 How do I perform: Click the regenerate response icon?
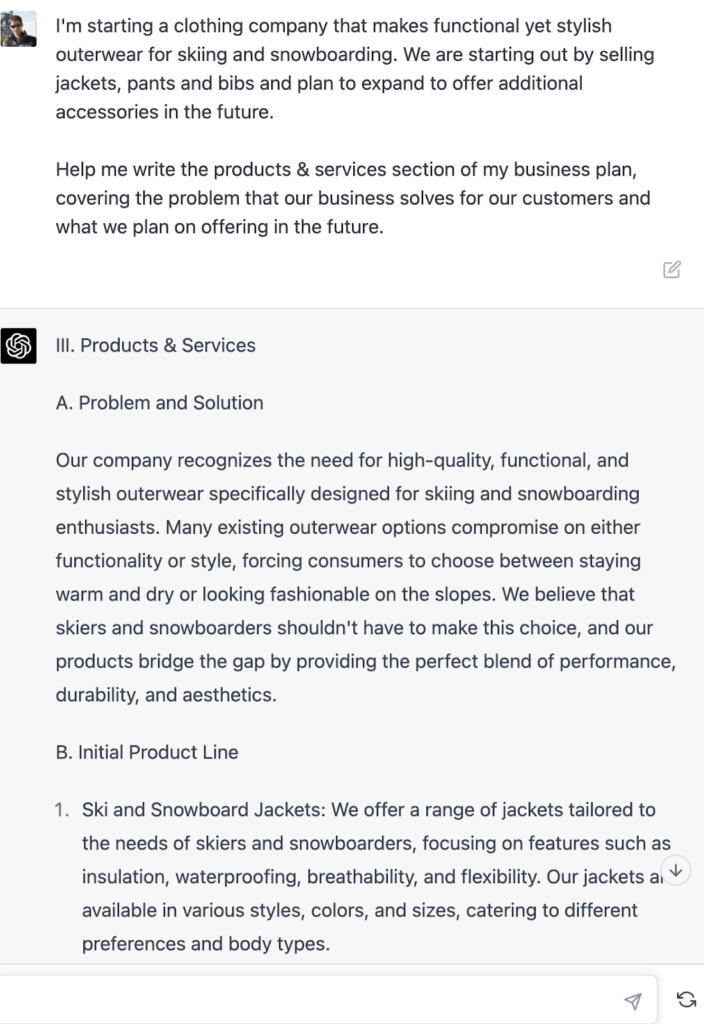tap(684, 997)
